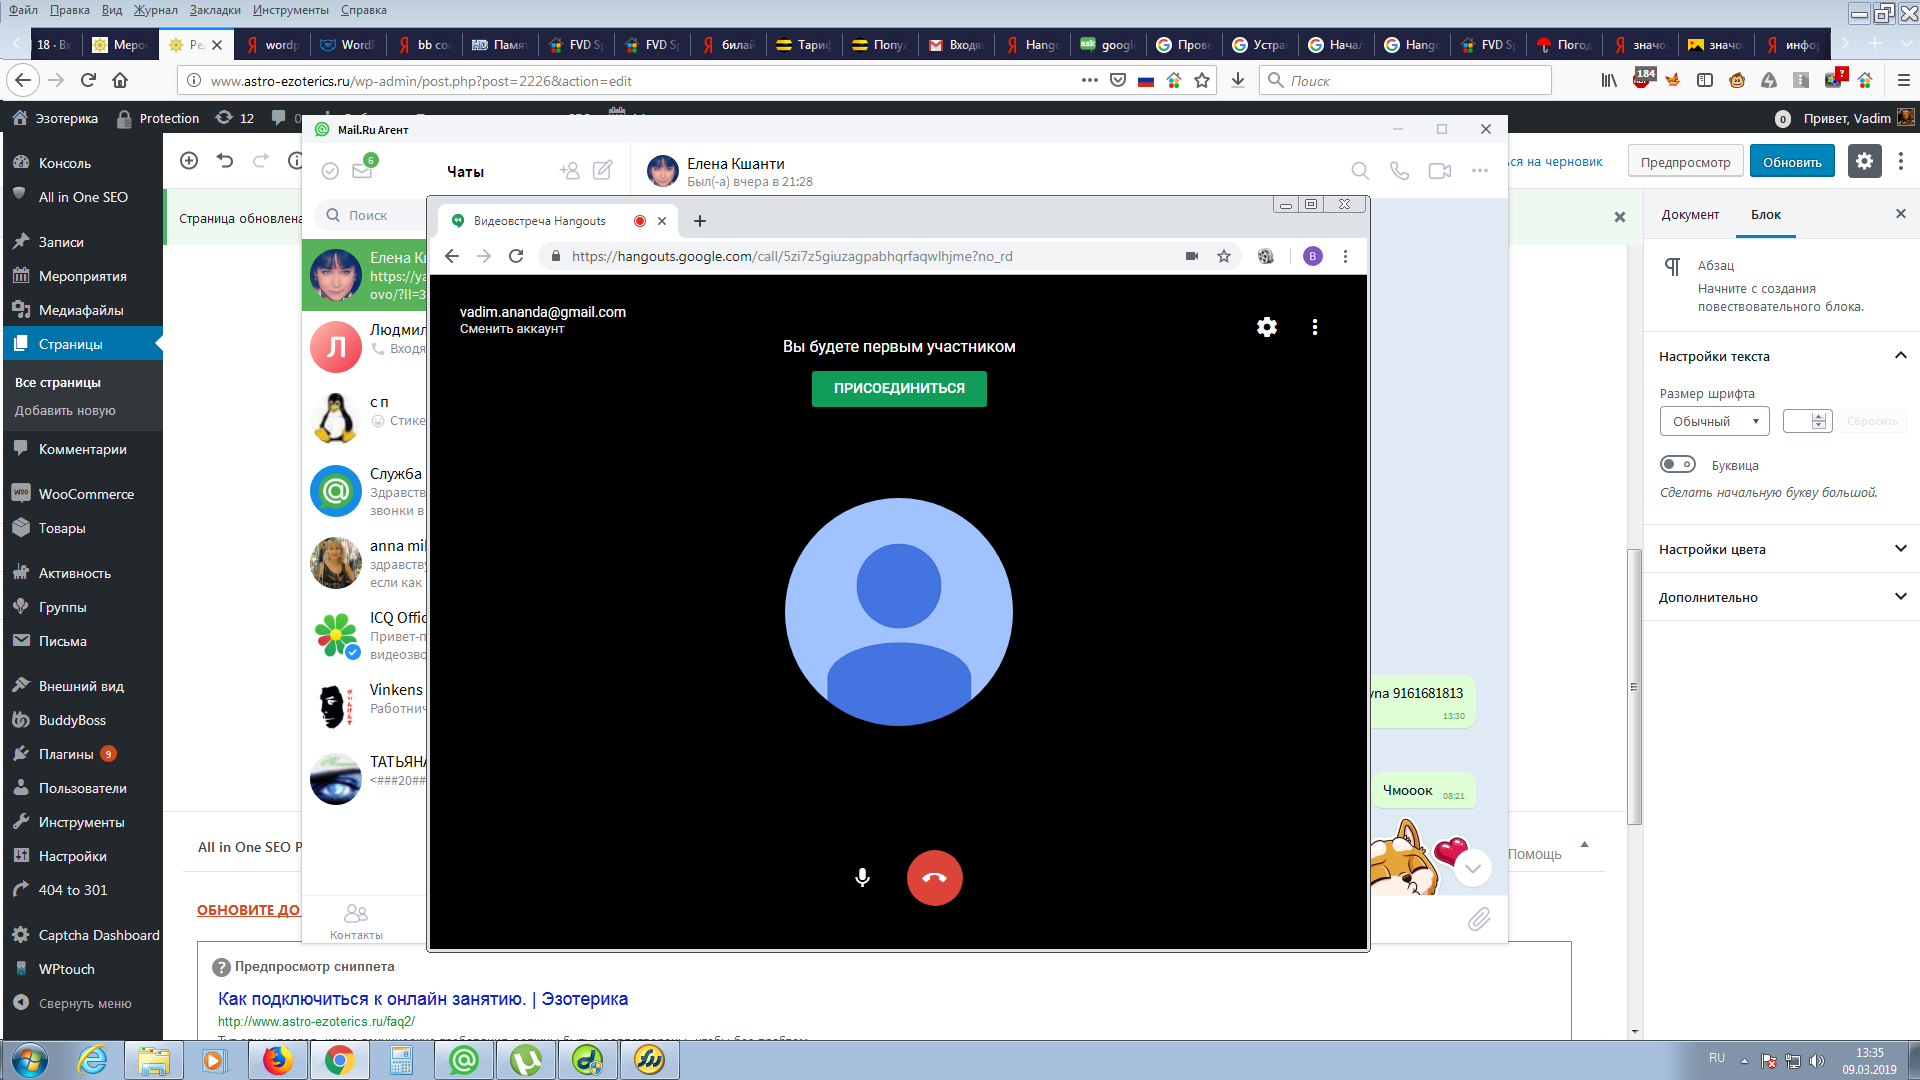This screenshot has height=1080, width=1920.
Task: Bookmark Hangouts page with star icon
Action: 1223,256
